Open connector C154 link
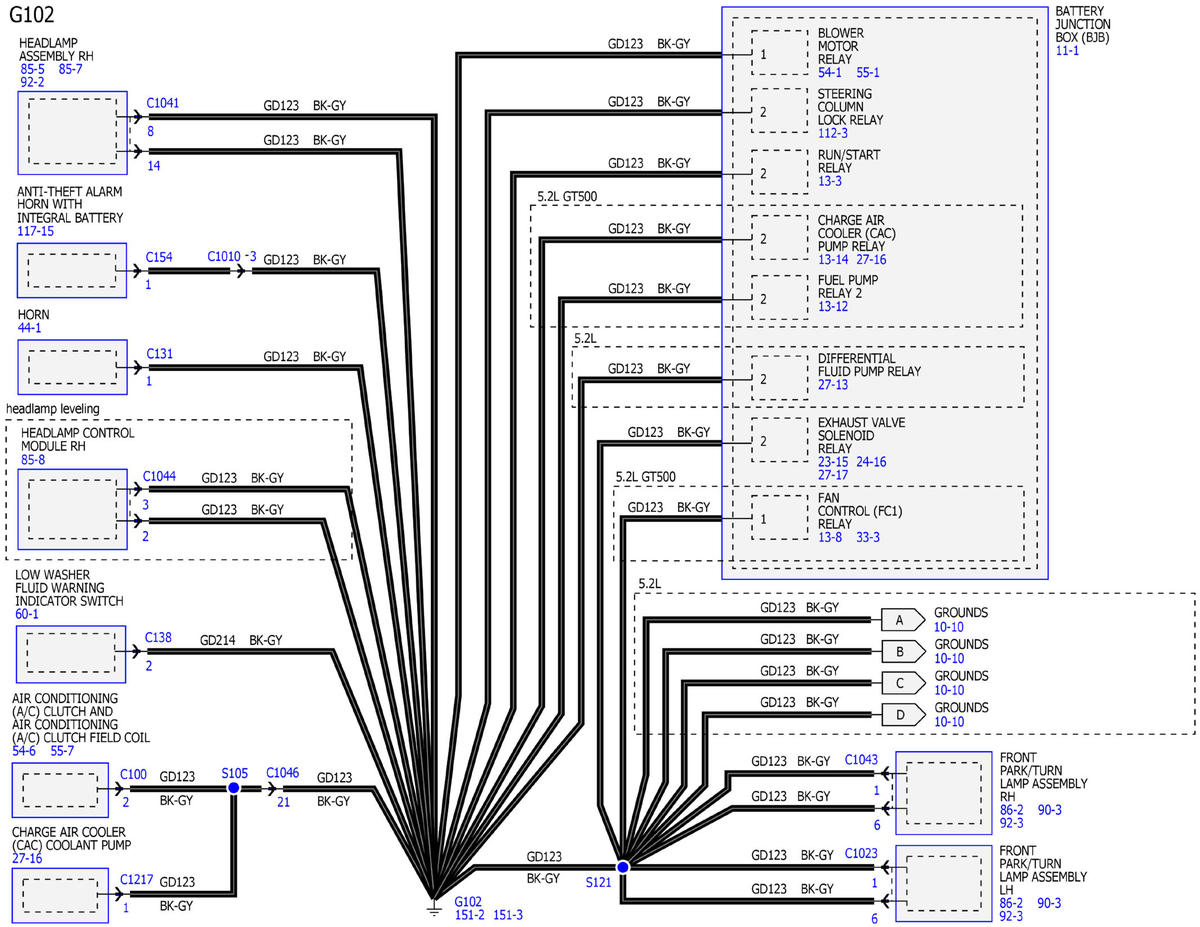This screenshot has height=927, width=1200. click(x=159, y=257)
